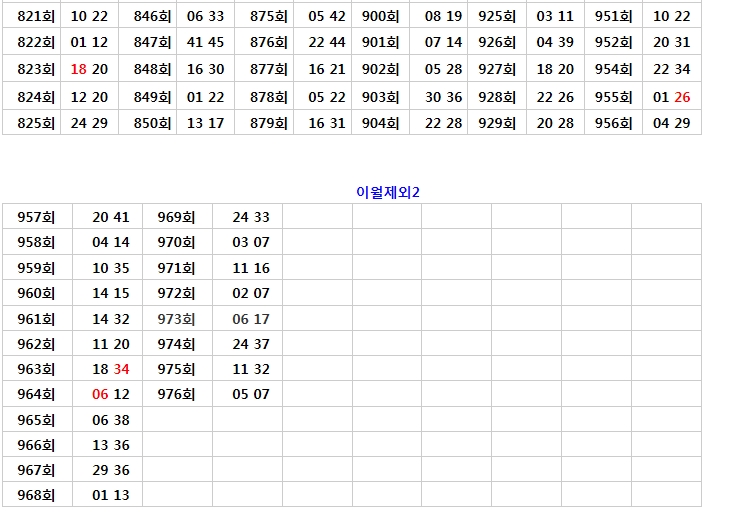Select the 821회 cell
The height and width of the screenshot is (528, 731).
pos(36,17)
